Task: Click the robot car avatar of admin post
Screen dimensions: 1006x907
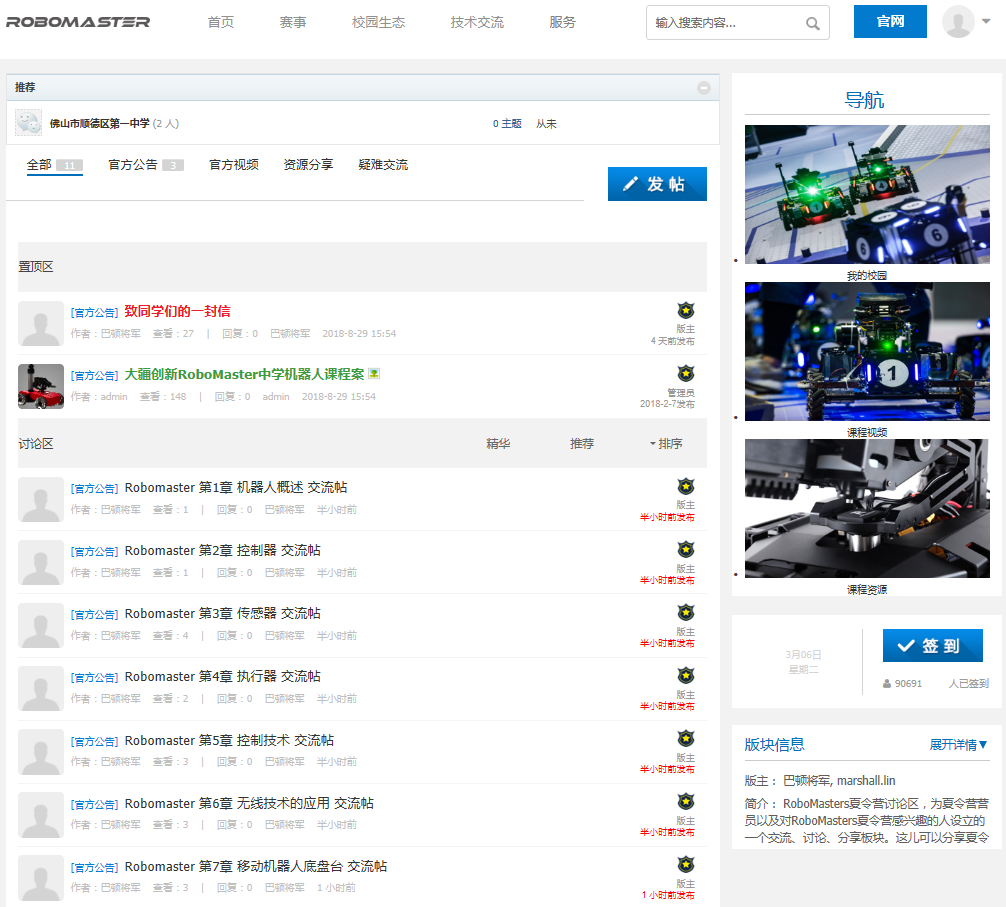Action: pos(40,386)
